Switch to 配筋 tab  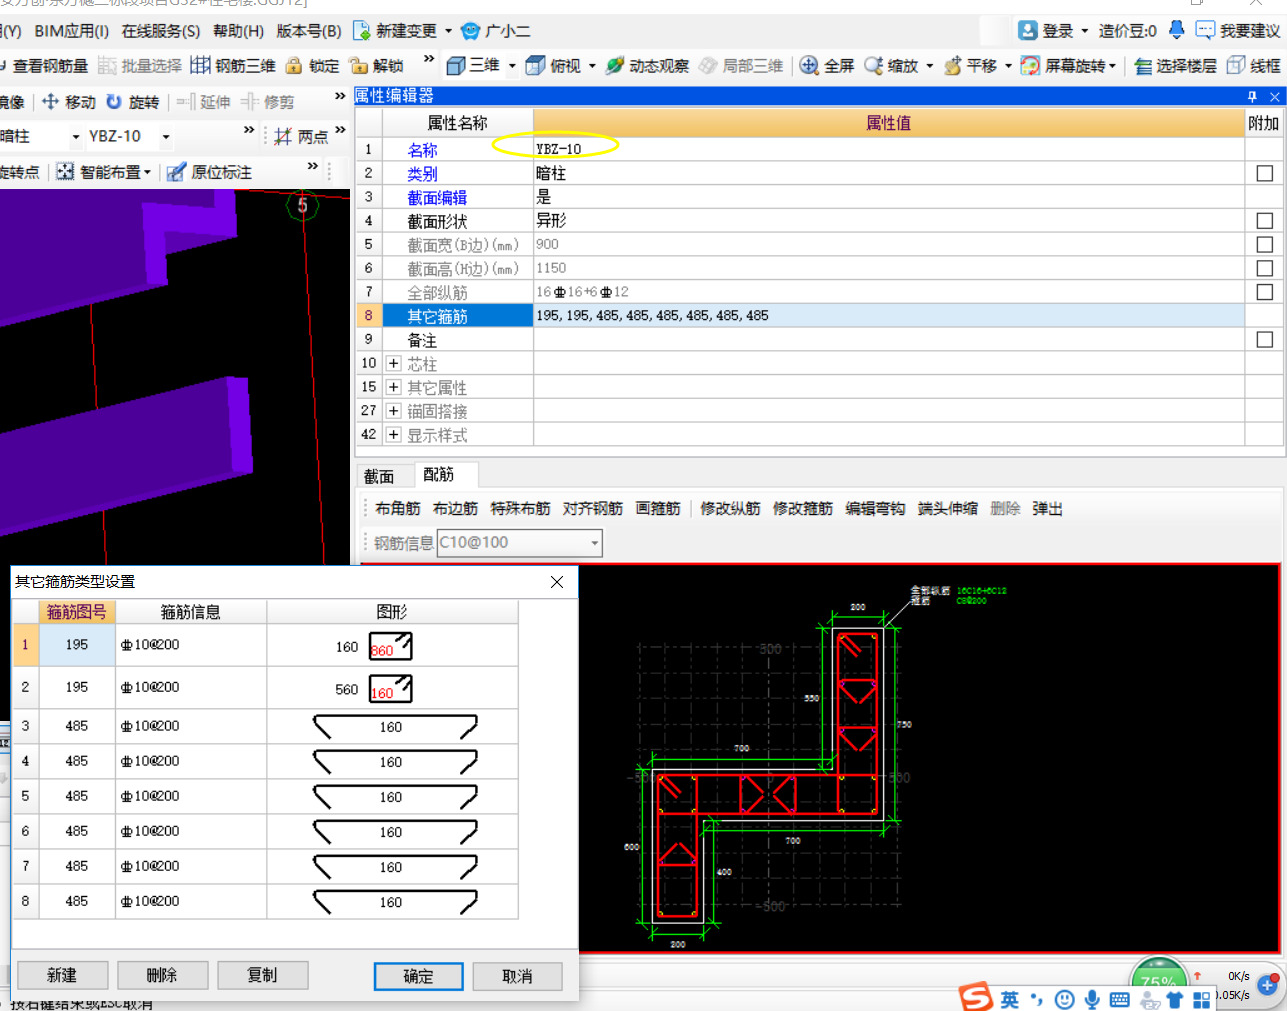click(439, 475)
